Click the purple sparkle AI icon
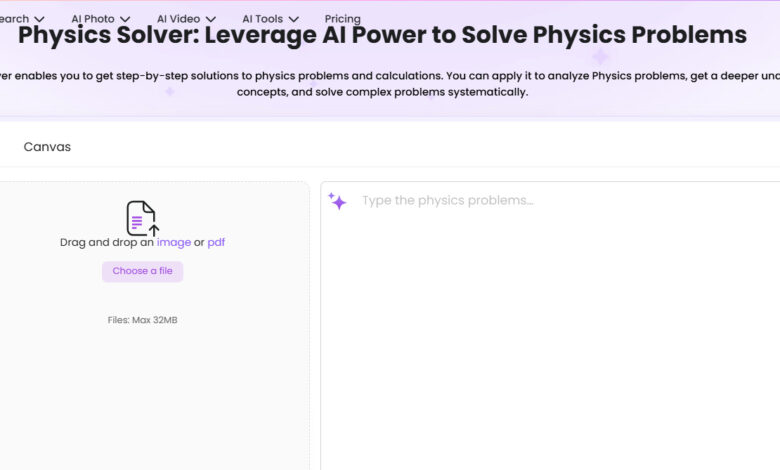 [x=337, y=201]
